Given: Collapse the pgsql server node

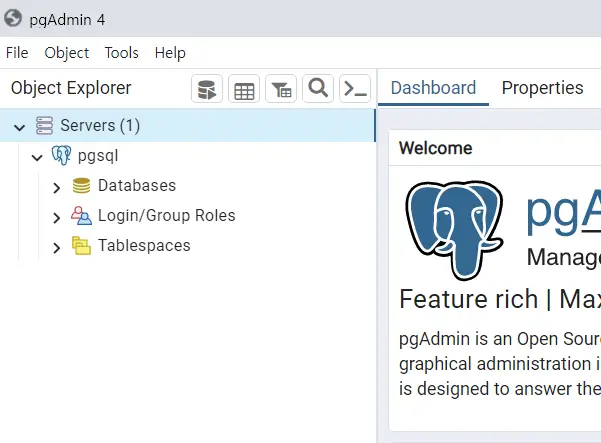Looking at the screenshot, I should click(37, 157).
